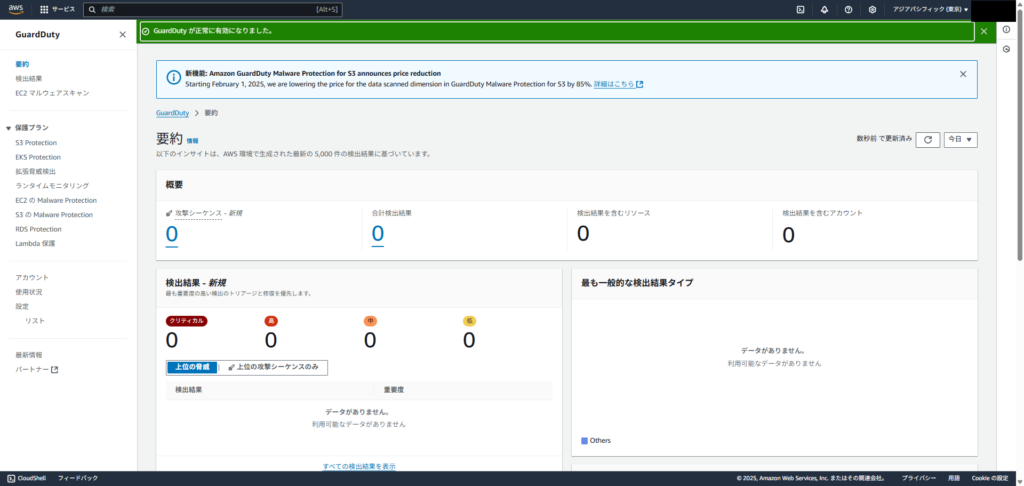Image resolution: width=1024 pixels, height=486 pixels.
Task: Open the アジアパシフィック (東京) region dropdown
Action: click(x=931, y=10)
